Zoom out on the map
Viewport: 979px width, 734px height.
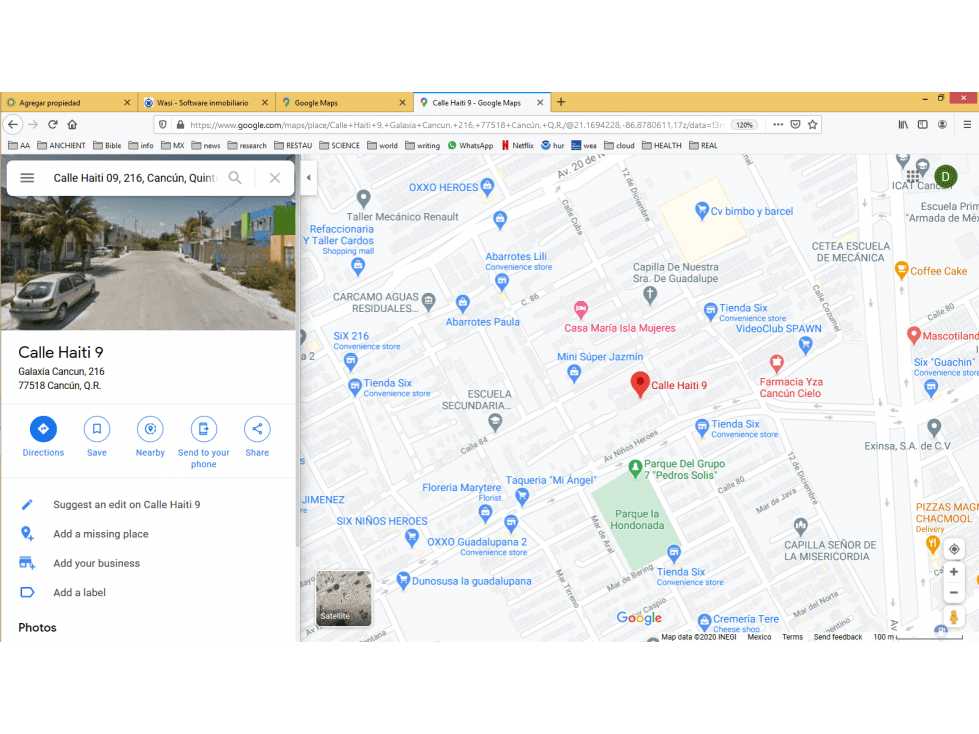[x=953, y=593]
